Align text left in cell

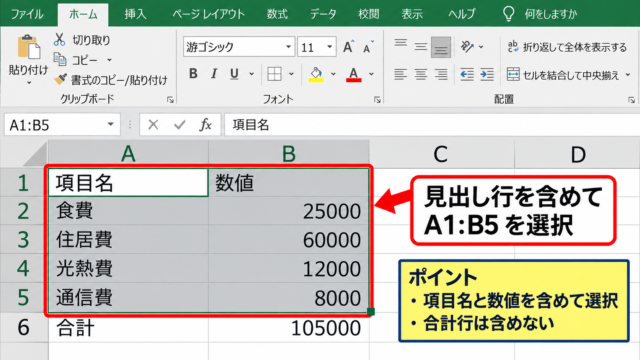(x=400, y=74)
